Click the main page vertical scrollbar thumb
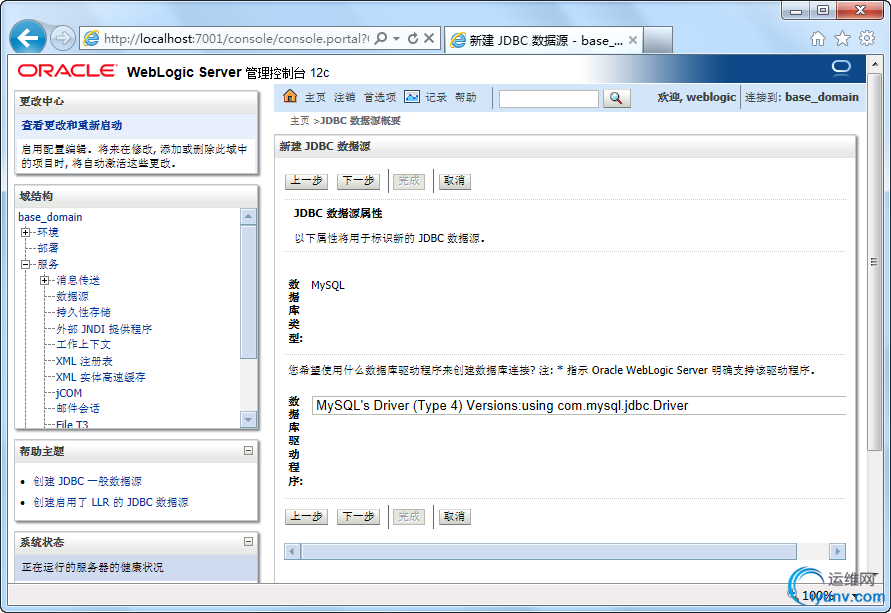The image size is (891, 613). click(x=875, y=261)
